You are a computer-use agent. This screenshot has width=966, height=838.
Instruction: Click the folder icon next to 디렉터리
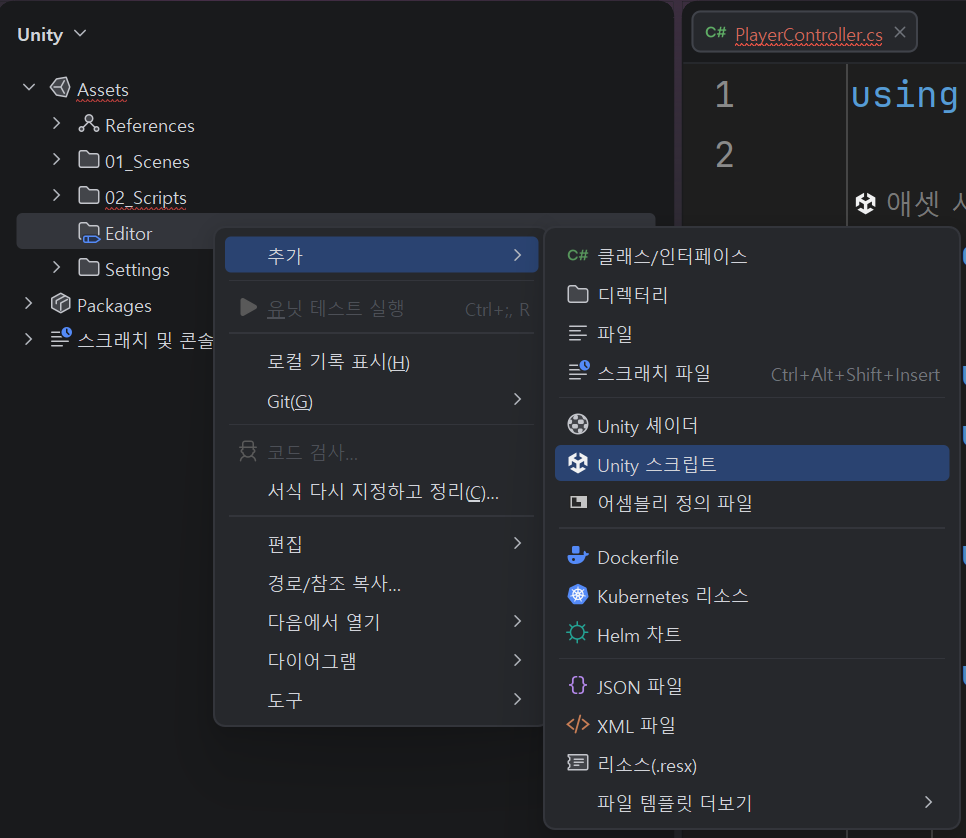(577, 295)
